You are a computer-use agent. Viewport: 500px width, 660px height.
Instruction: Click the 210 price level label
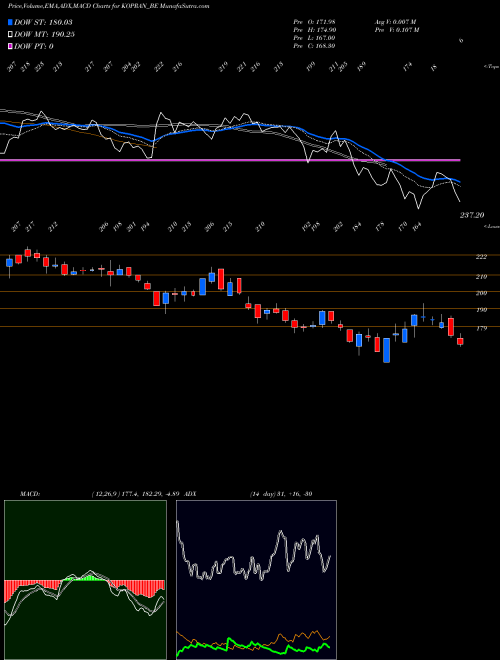pos(481,277)
